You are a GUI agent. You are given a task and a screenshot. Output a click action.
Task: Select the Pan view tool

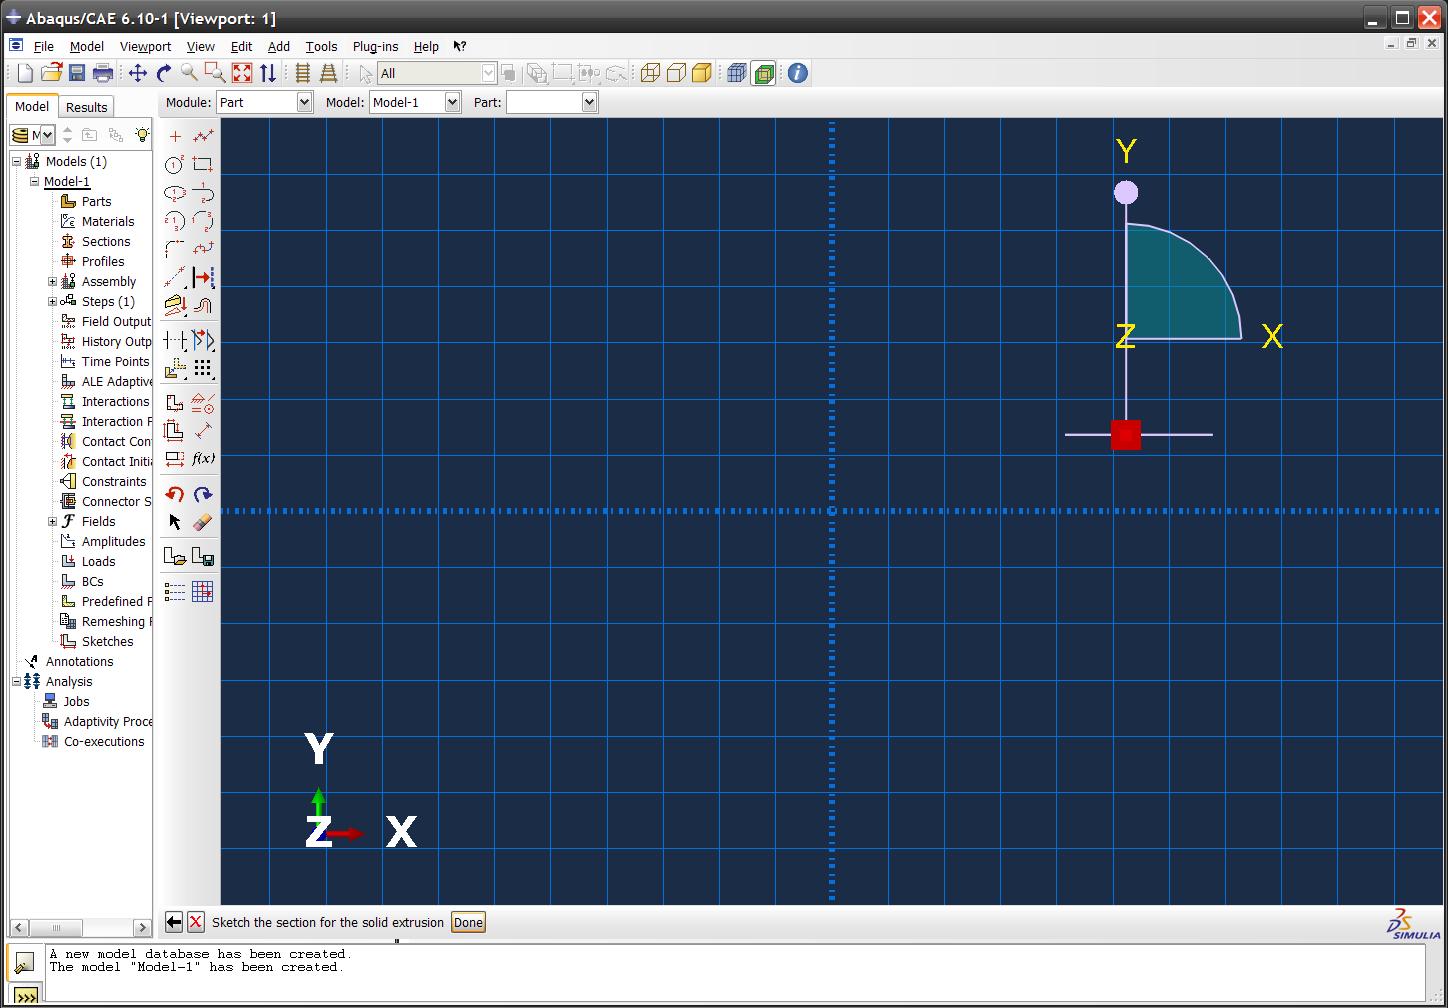[137, 73]
